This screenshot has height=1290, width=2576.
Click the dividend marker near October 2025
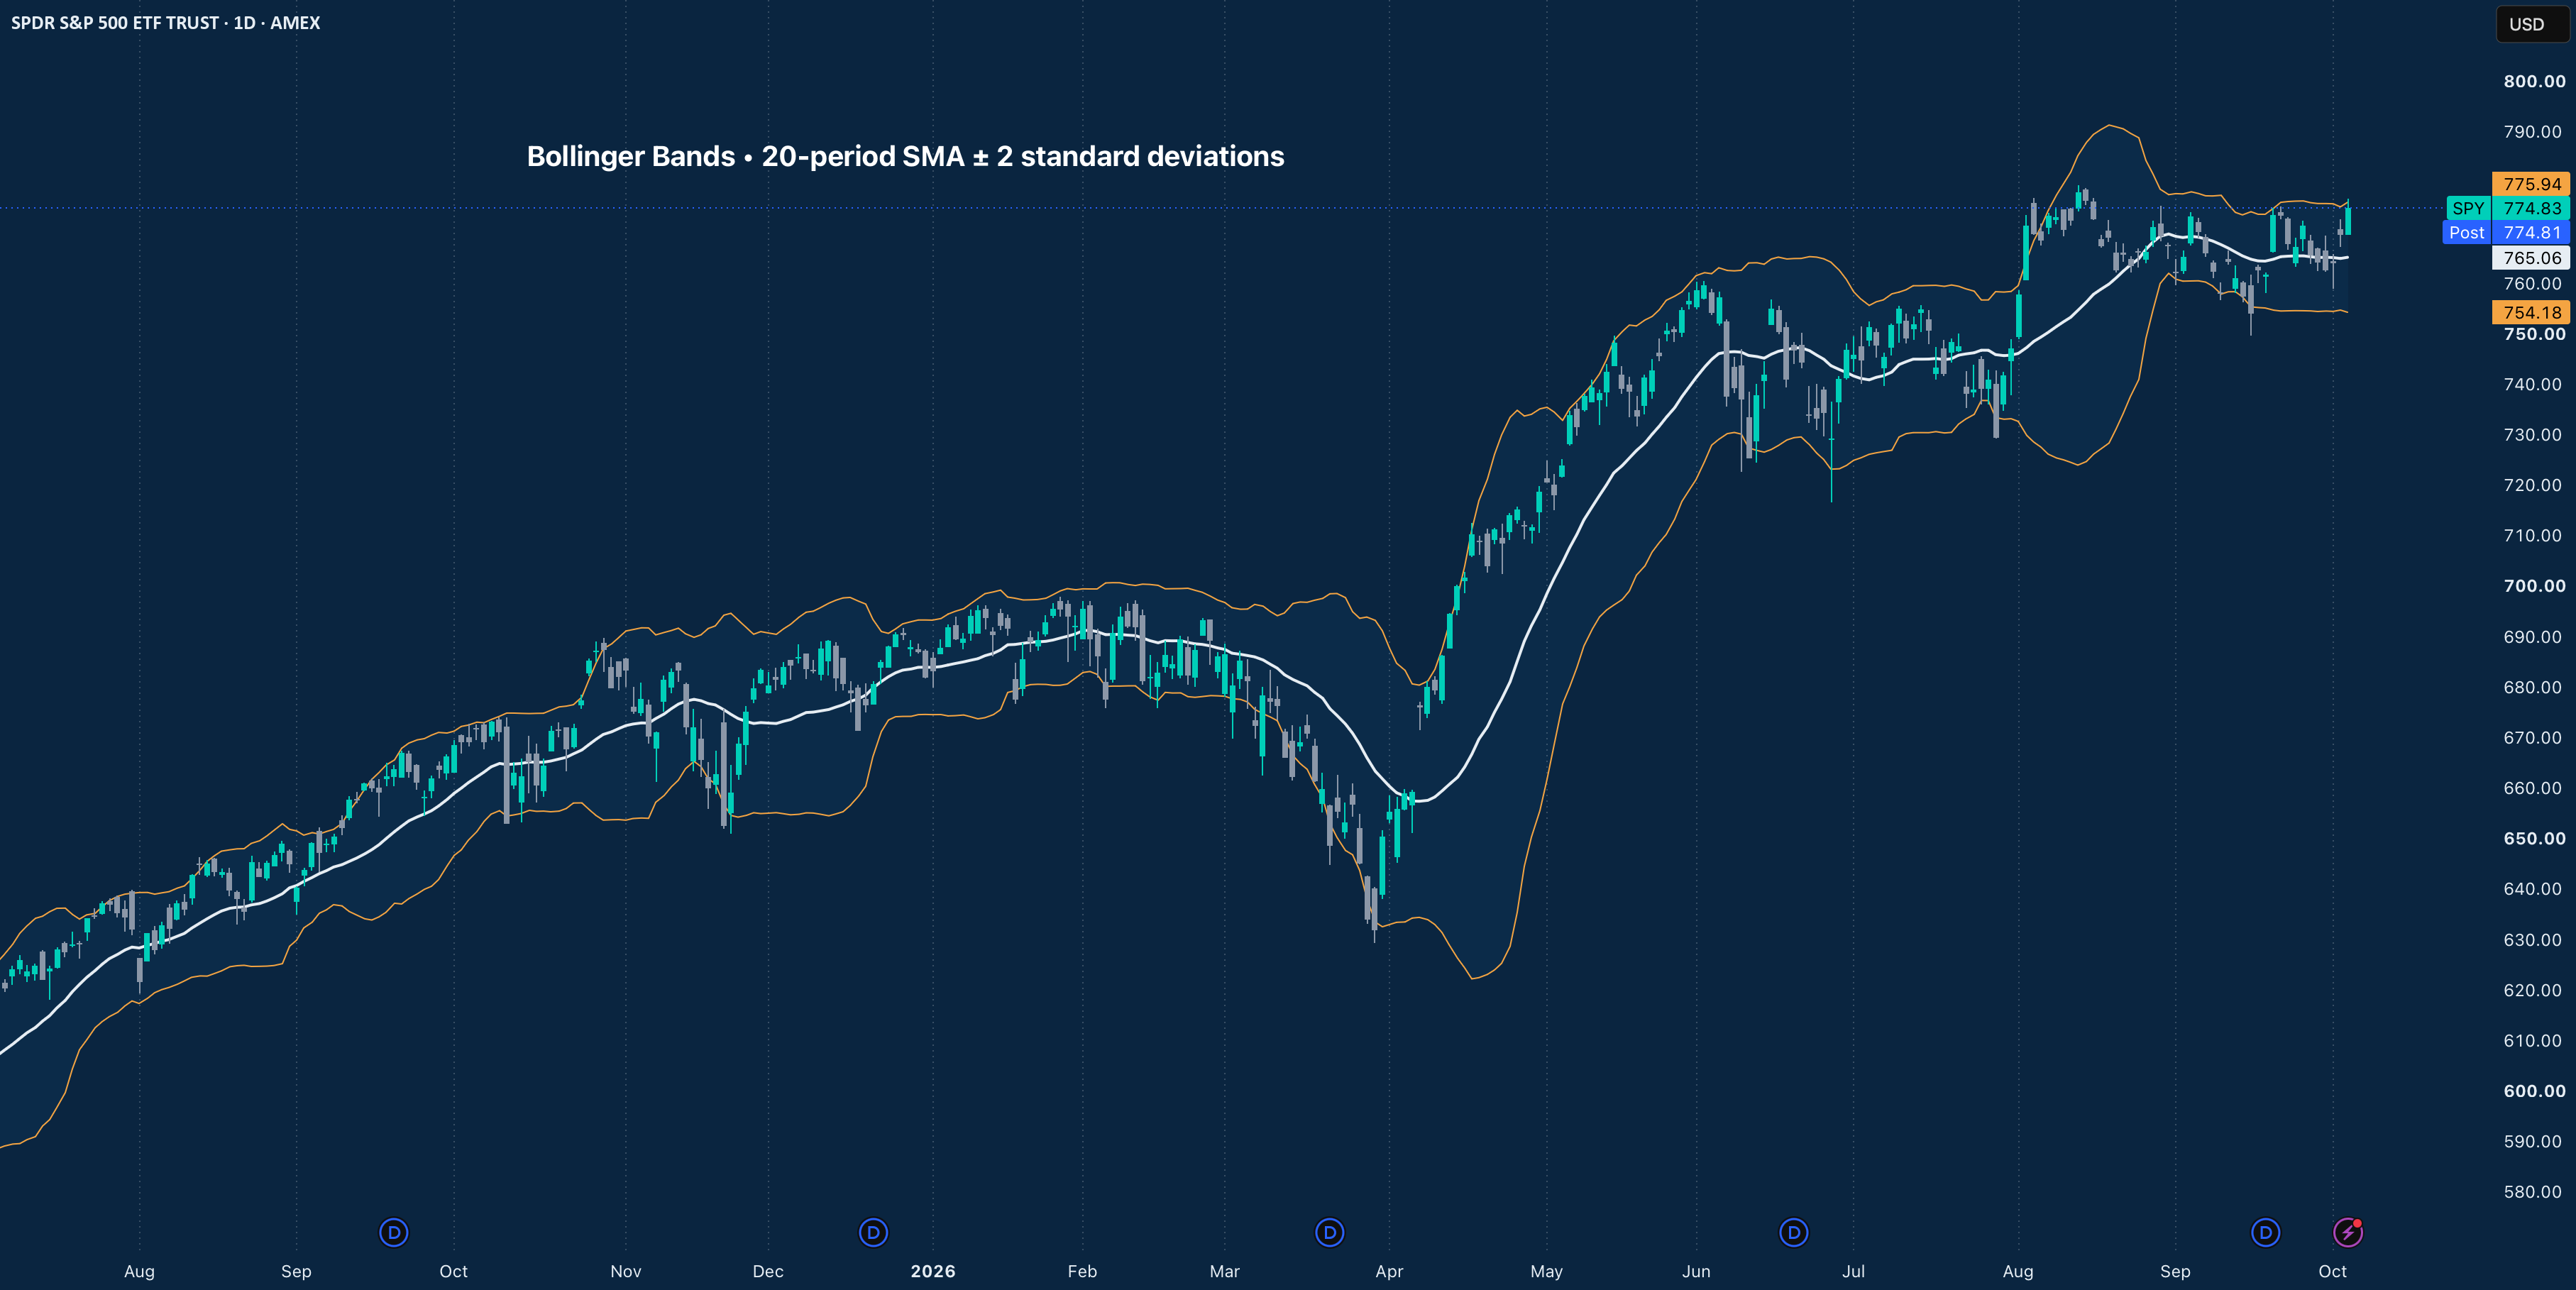pos(394,1232)
